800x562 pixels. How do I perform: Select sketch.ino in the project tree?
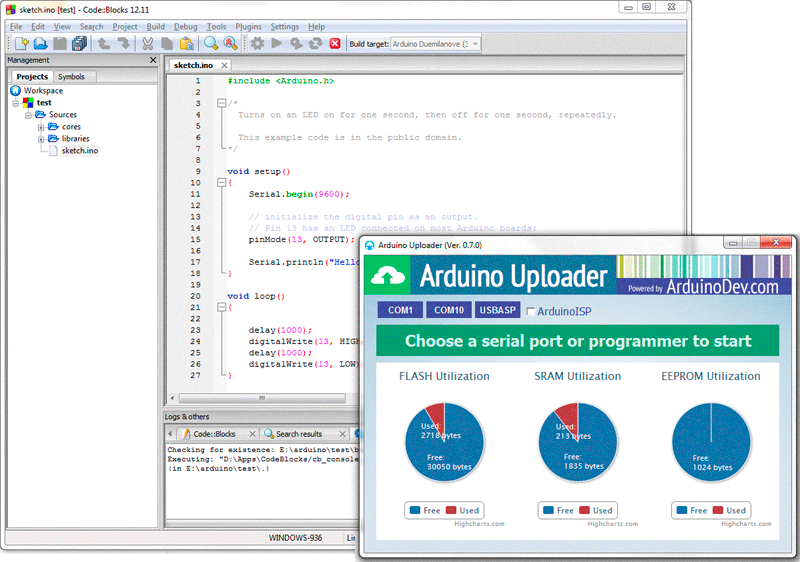[x=80, y=151]
